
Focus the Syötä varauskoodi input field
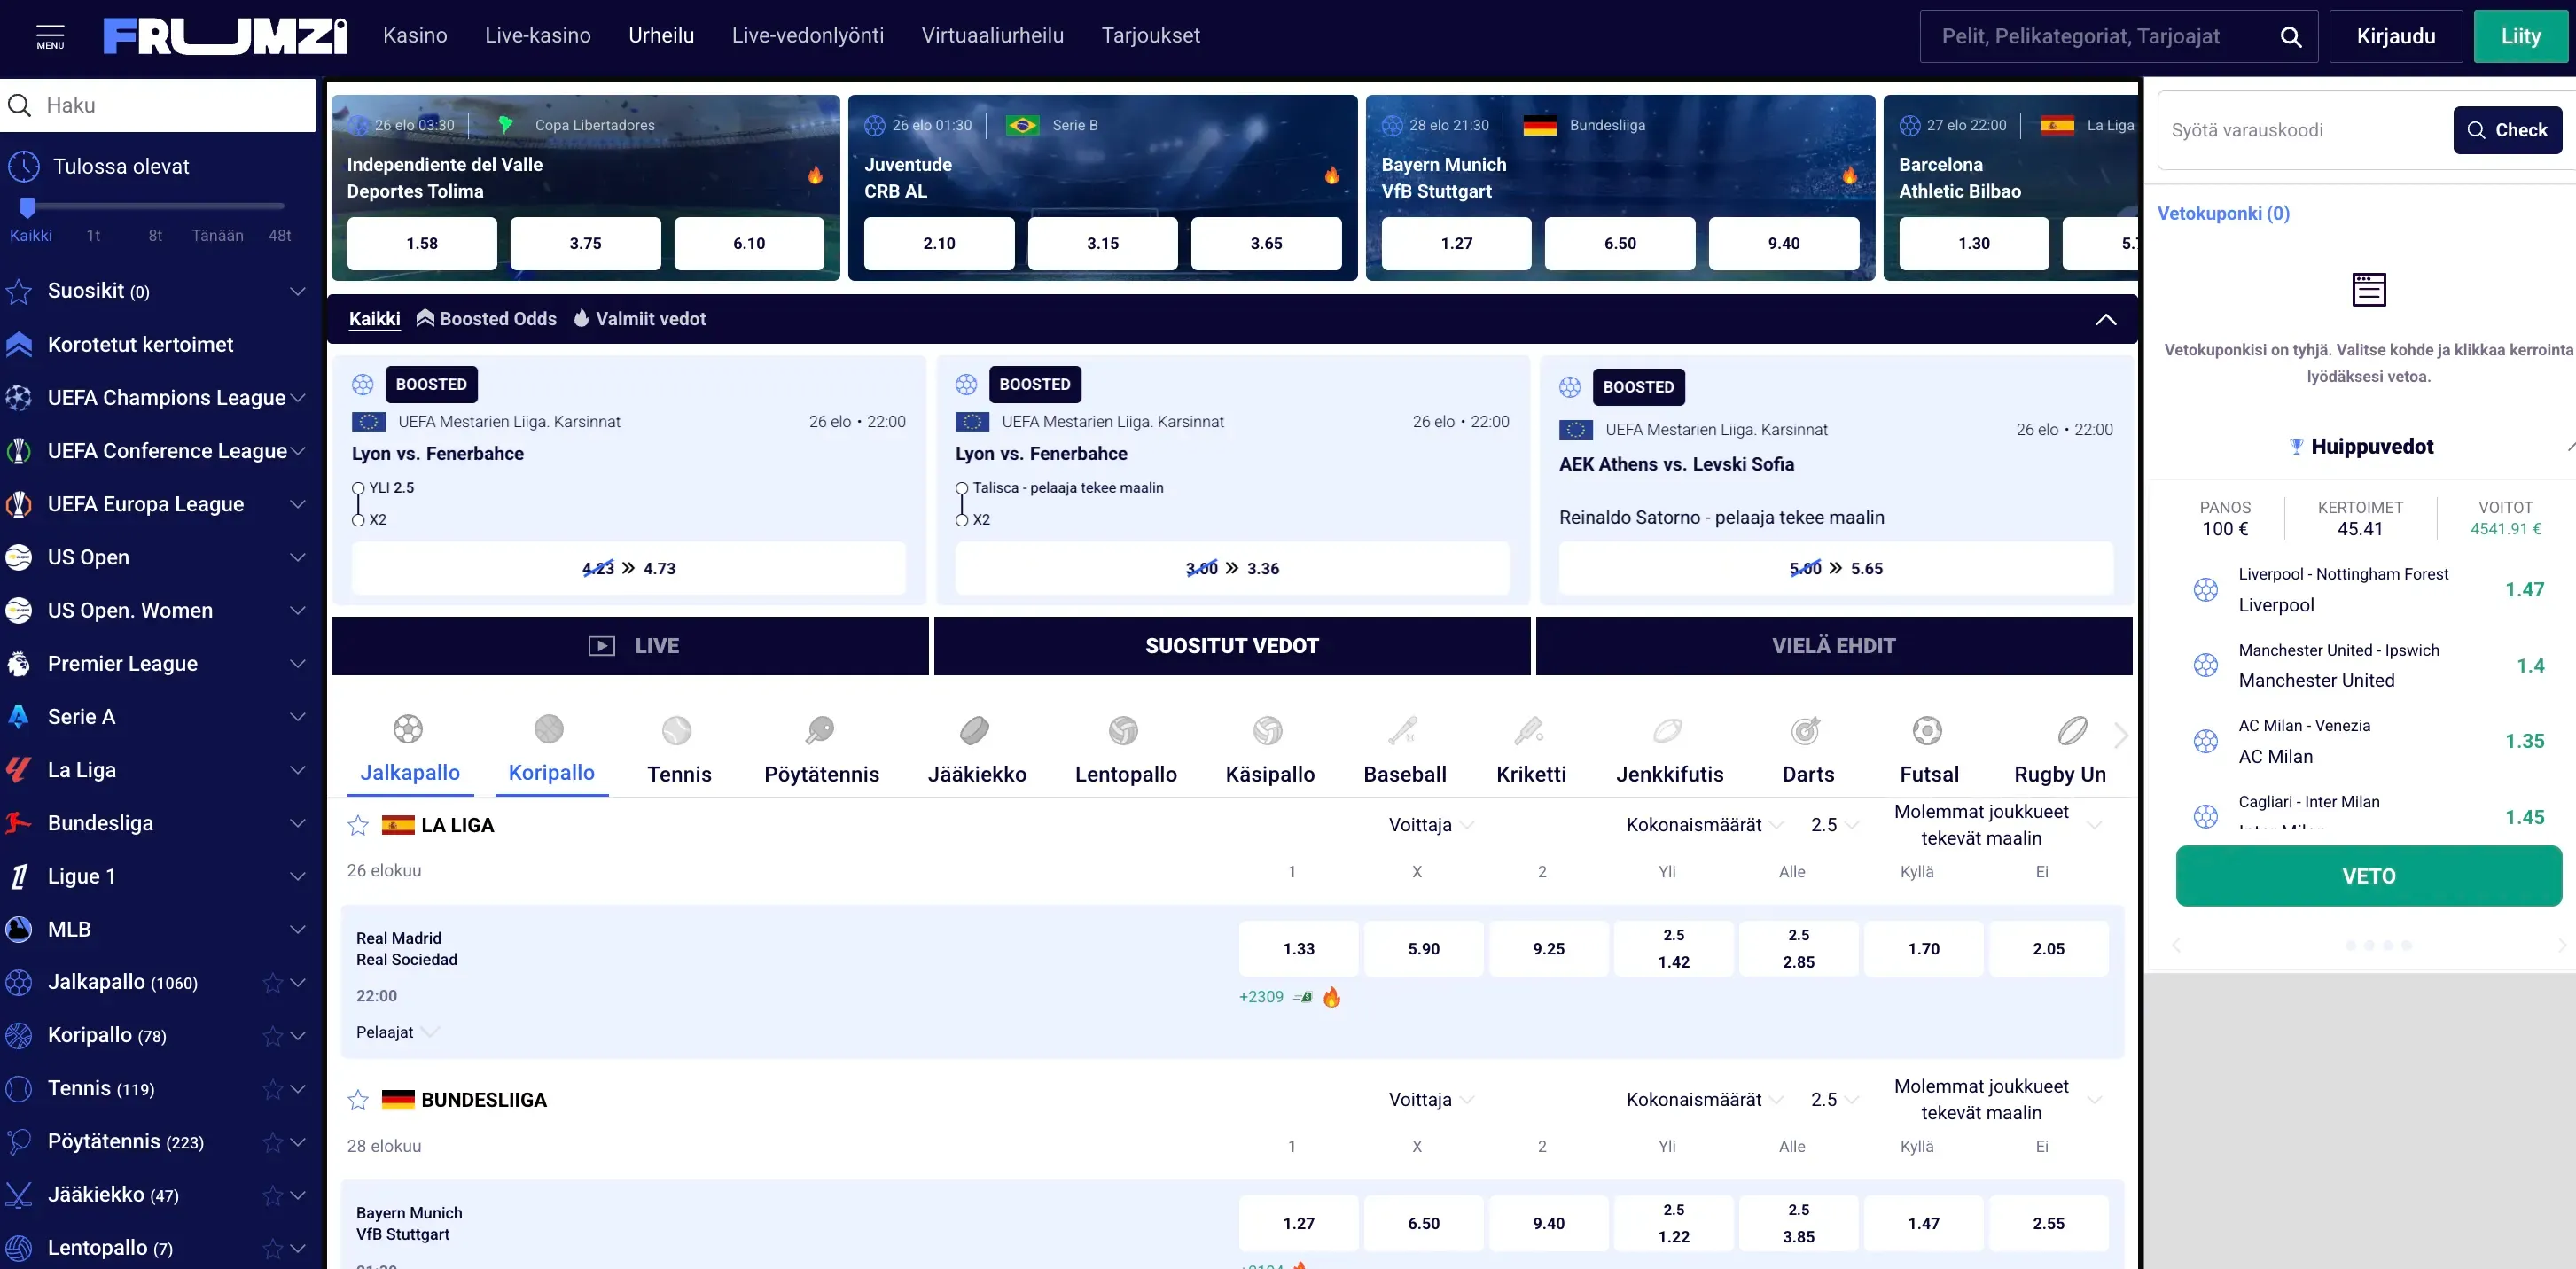click(x=2305, y=130)
